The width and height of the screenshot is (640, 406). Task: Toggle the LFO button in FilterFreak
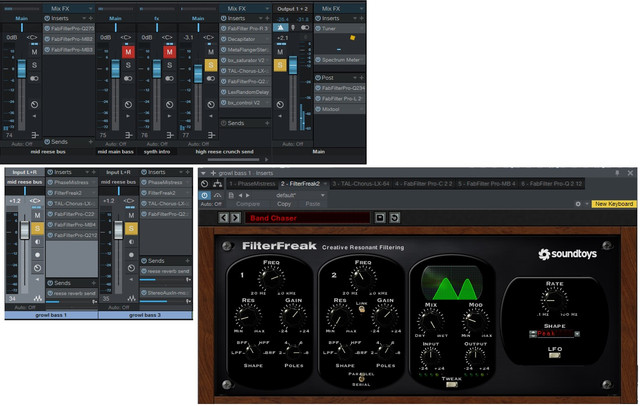tap(554, 355)
